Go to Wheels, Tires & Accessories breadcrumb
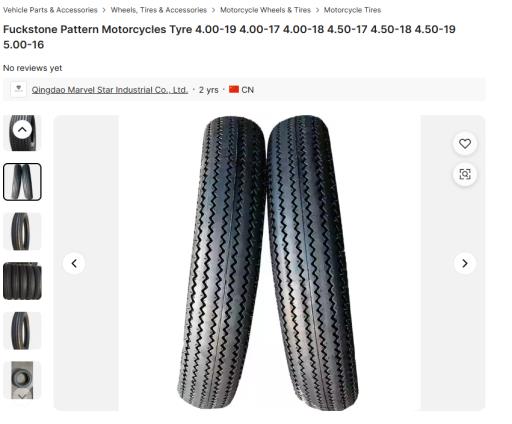Image resolution: width=512 pixels, height=424 pixels. pos(159,10)
